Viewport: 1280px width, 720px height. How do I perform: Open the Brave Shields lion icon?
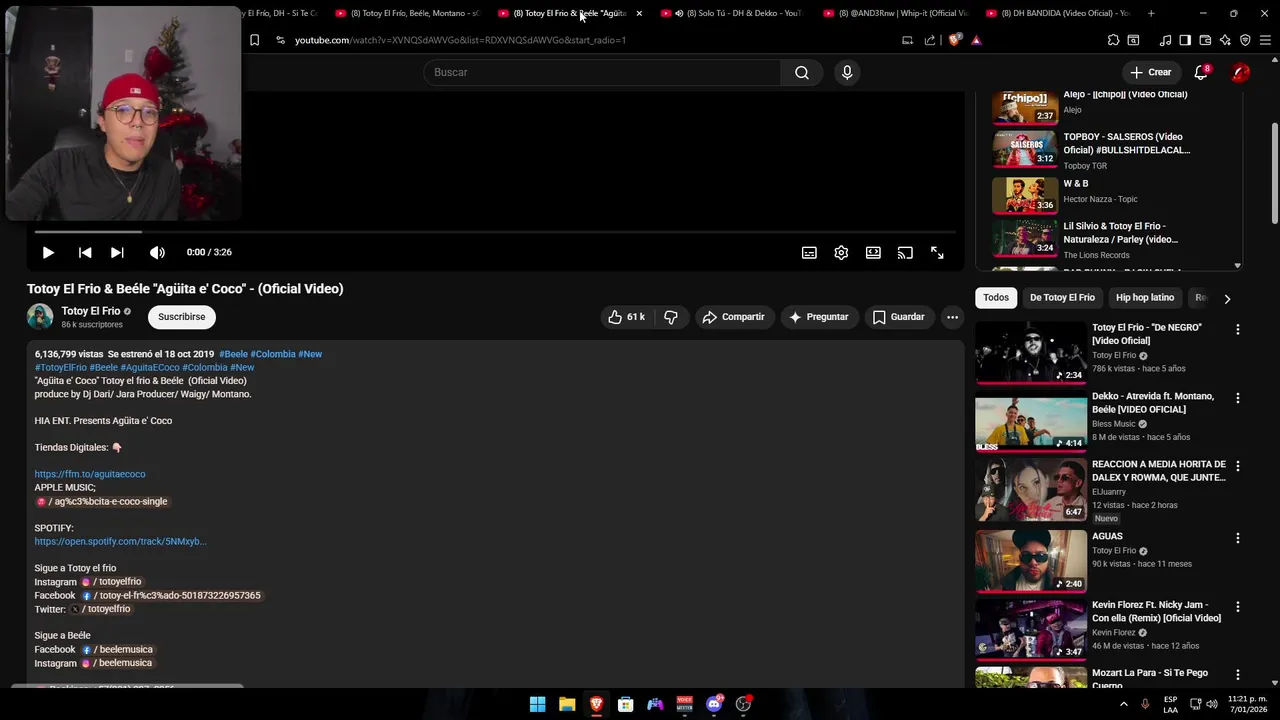pyautogui.click(x=955, y=40)
